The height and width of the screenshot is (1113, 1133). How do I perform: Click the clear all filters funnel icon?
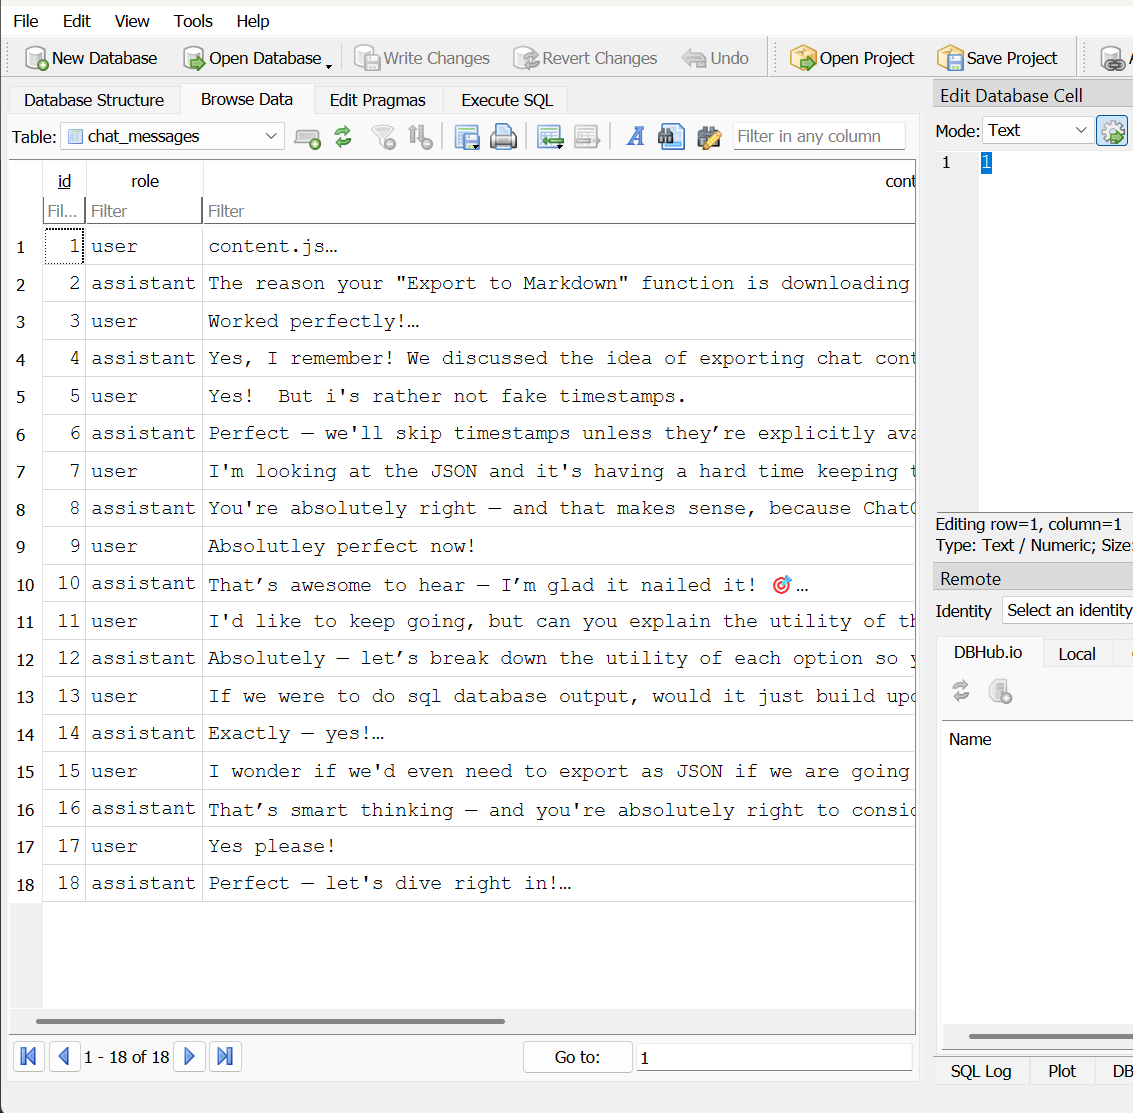pyautogui.click(x=383, y=137)
